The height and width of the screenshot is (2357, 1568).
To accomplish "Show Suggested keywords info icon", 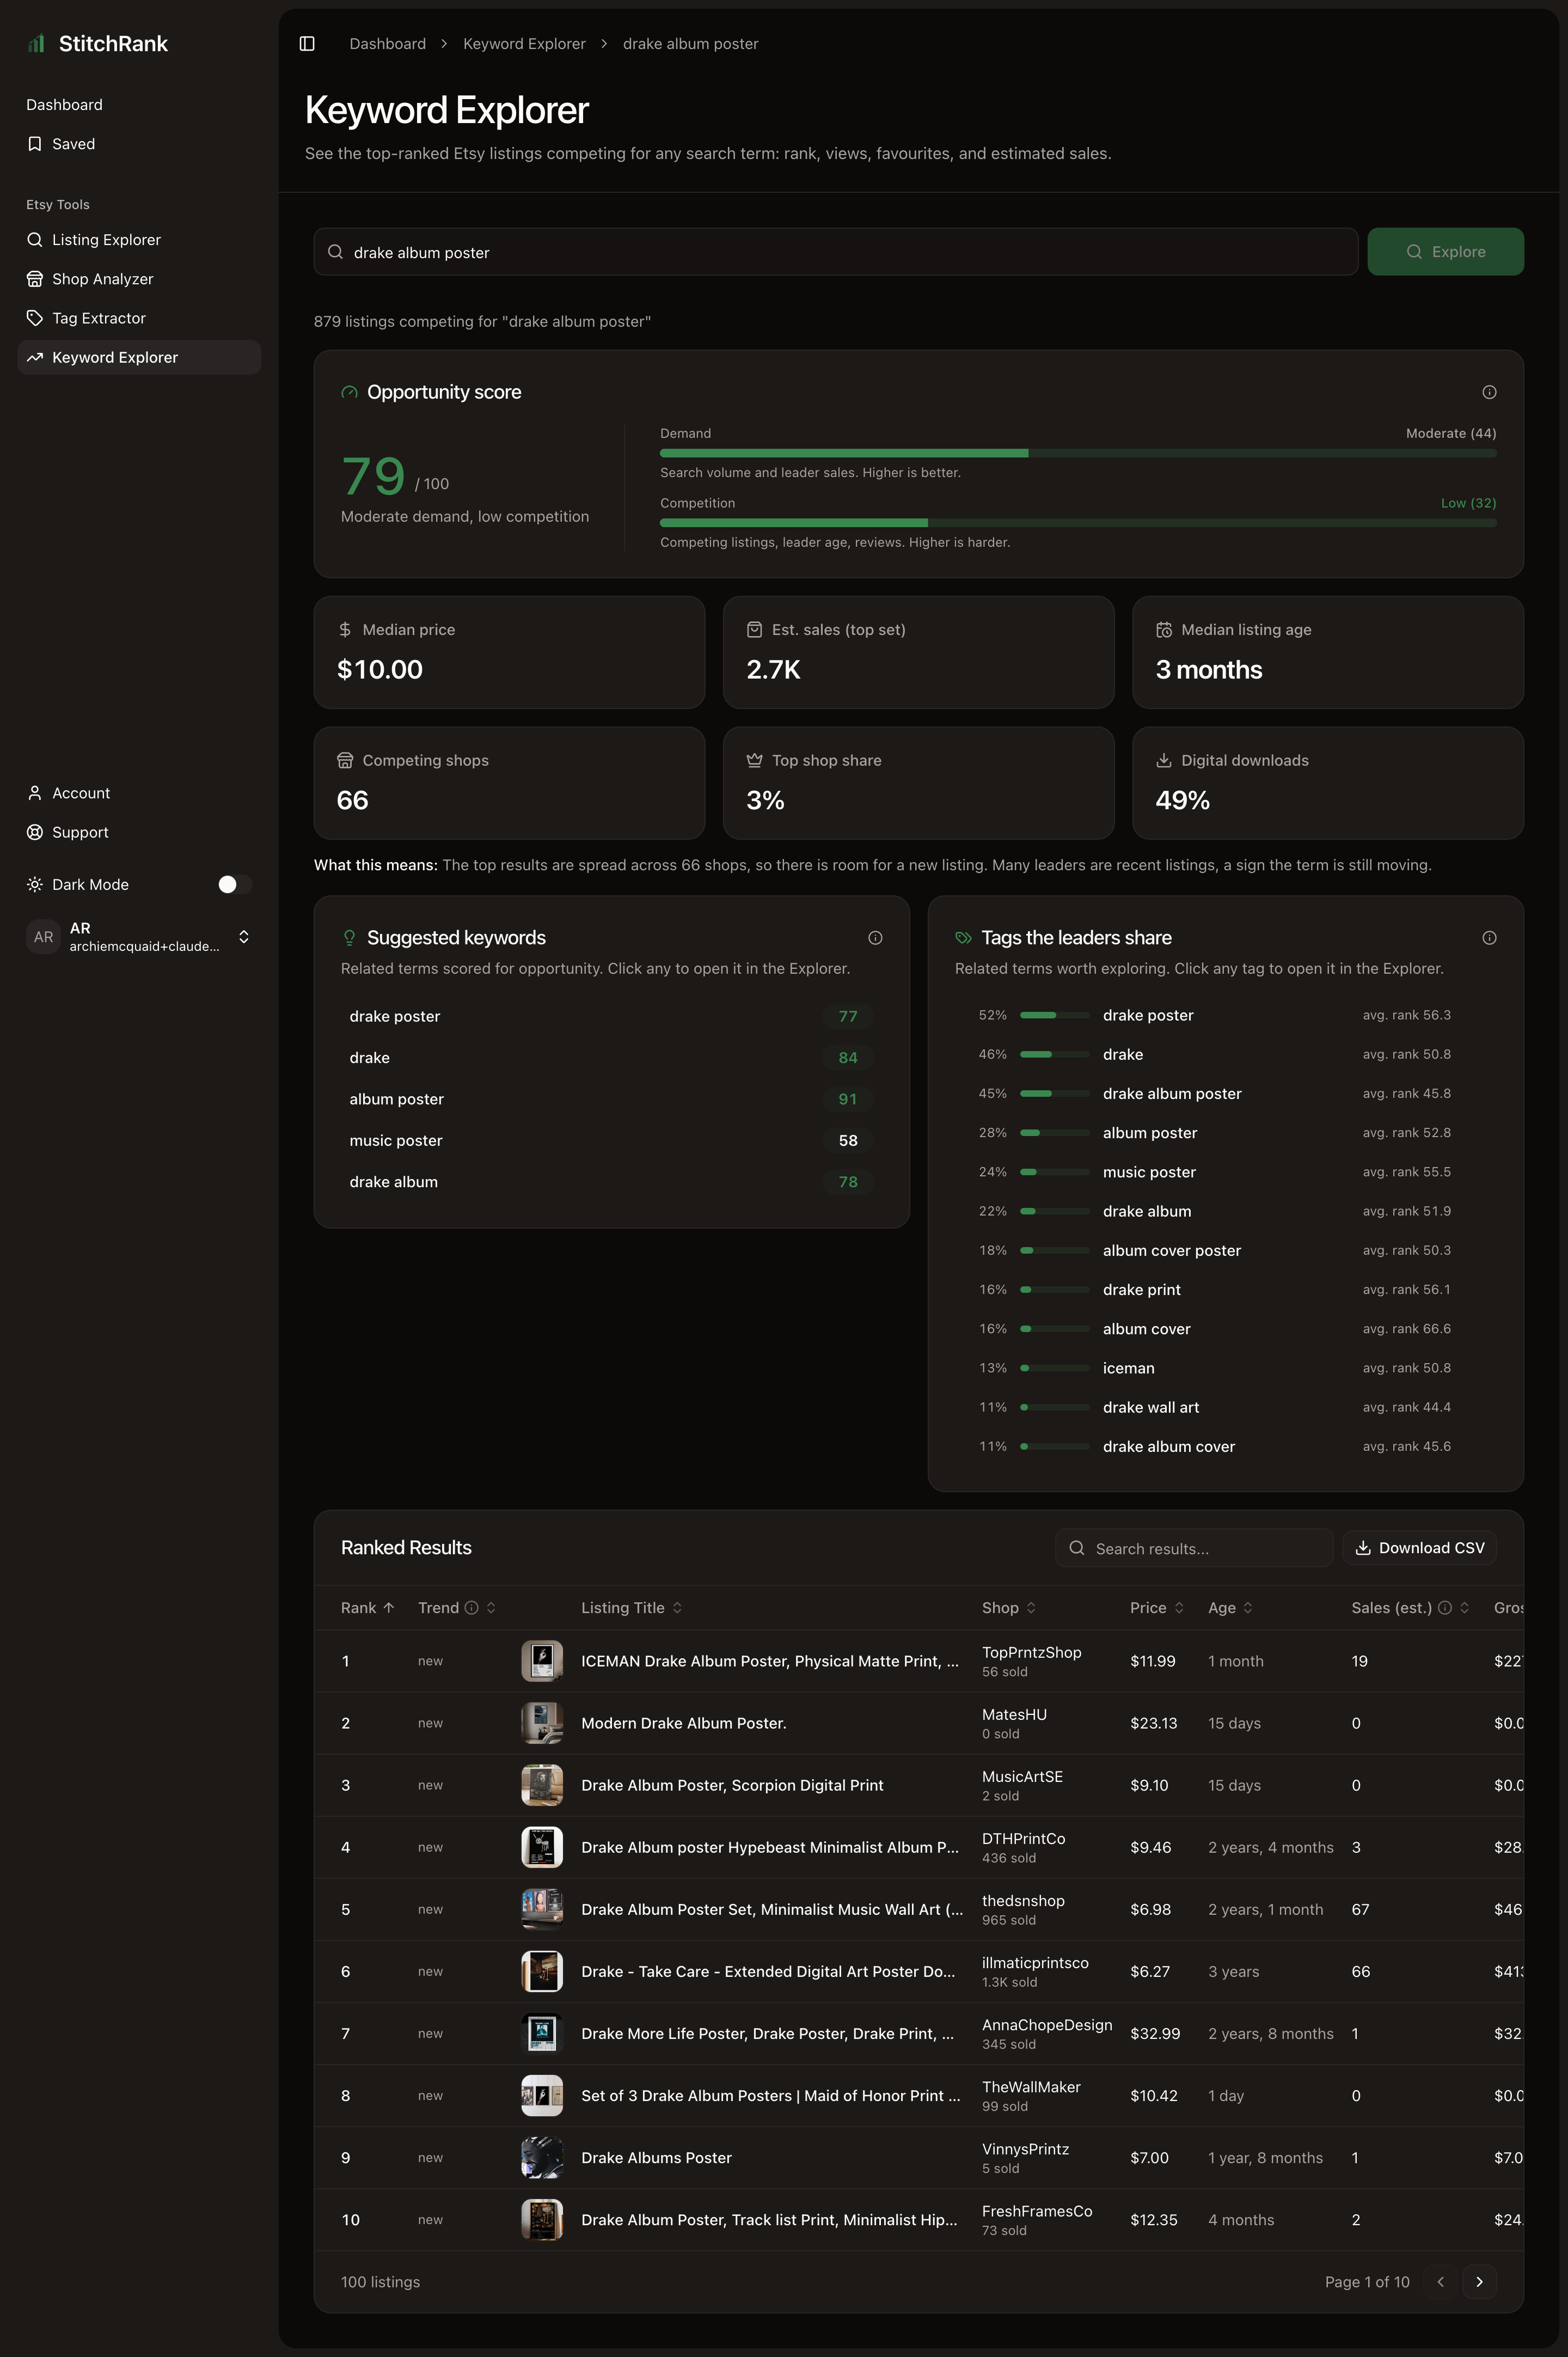I will click(x=875, y=938).
